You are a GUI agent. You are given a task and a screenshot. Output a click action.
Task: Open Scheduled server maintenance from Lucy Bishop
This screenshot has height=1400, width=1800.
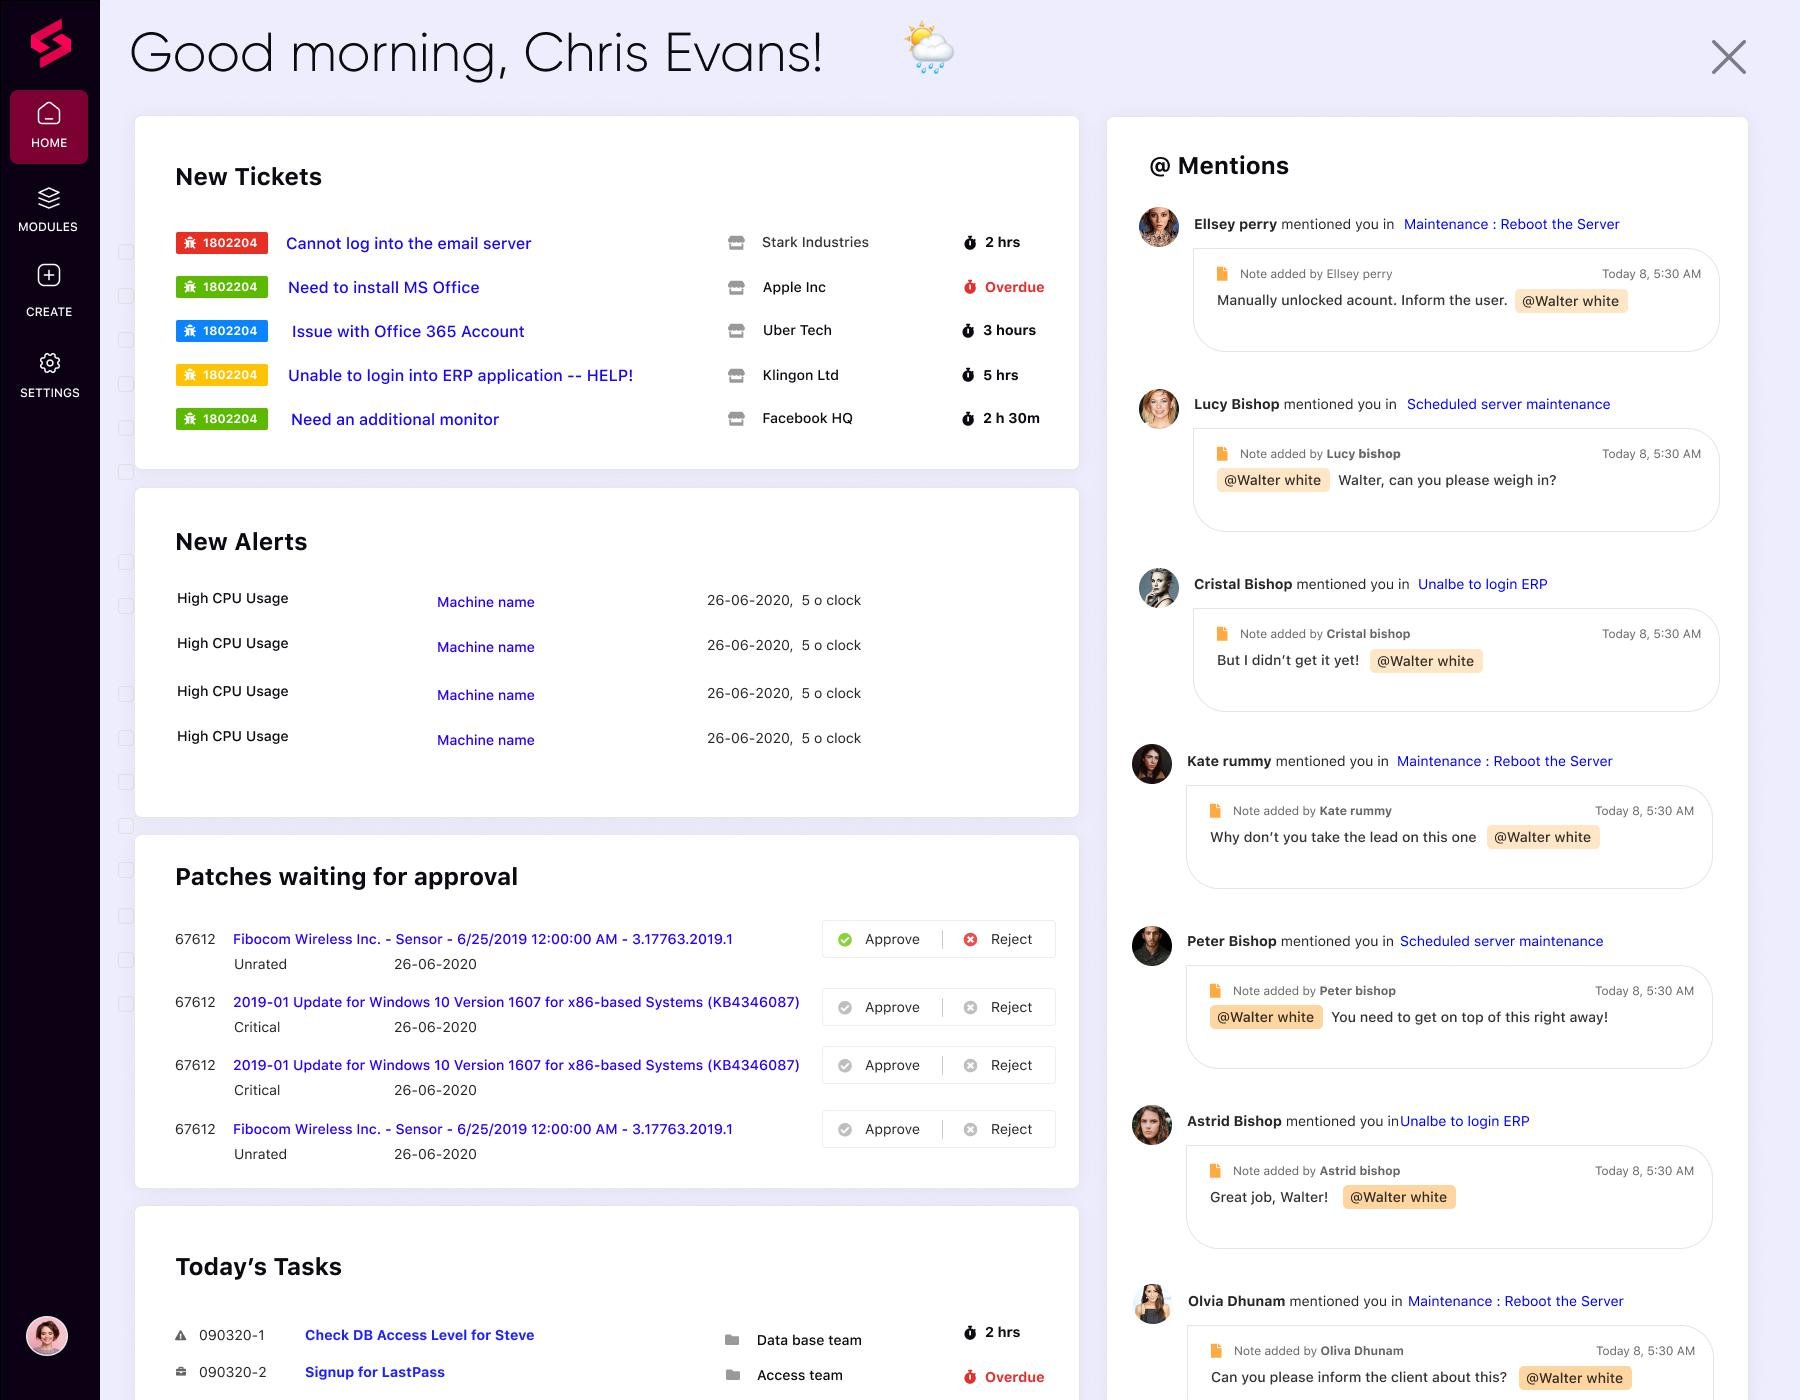(1508, 404)
